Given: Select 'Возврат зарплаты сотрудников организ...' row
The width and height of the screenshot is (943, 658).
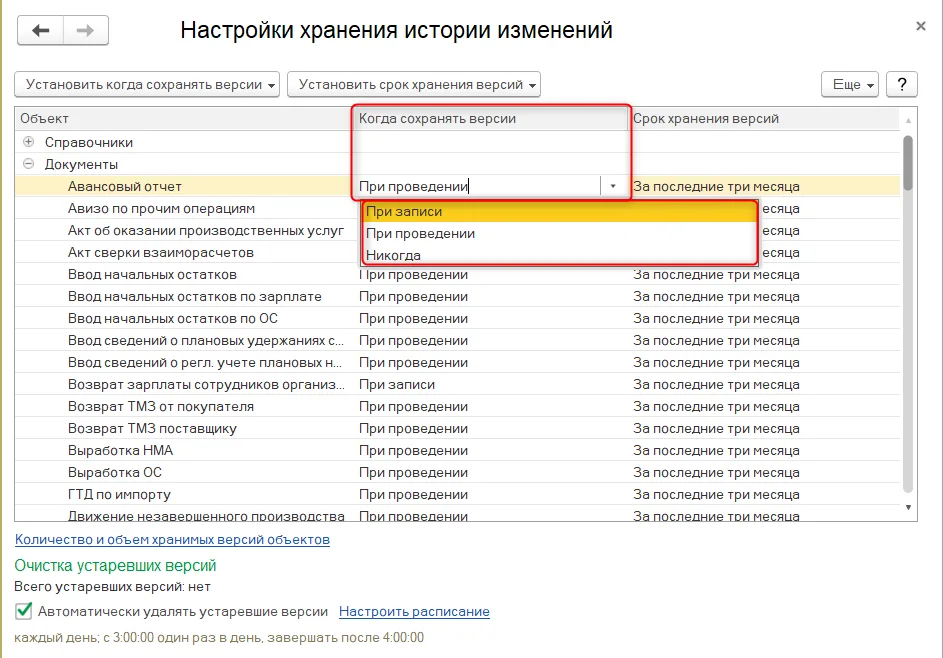Looking at the screenshot, I should point(458,384).
